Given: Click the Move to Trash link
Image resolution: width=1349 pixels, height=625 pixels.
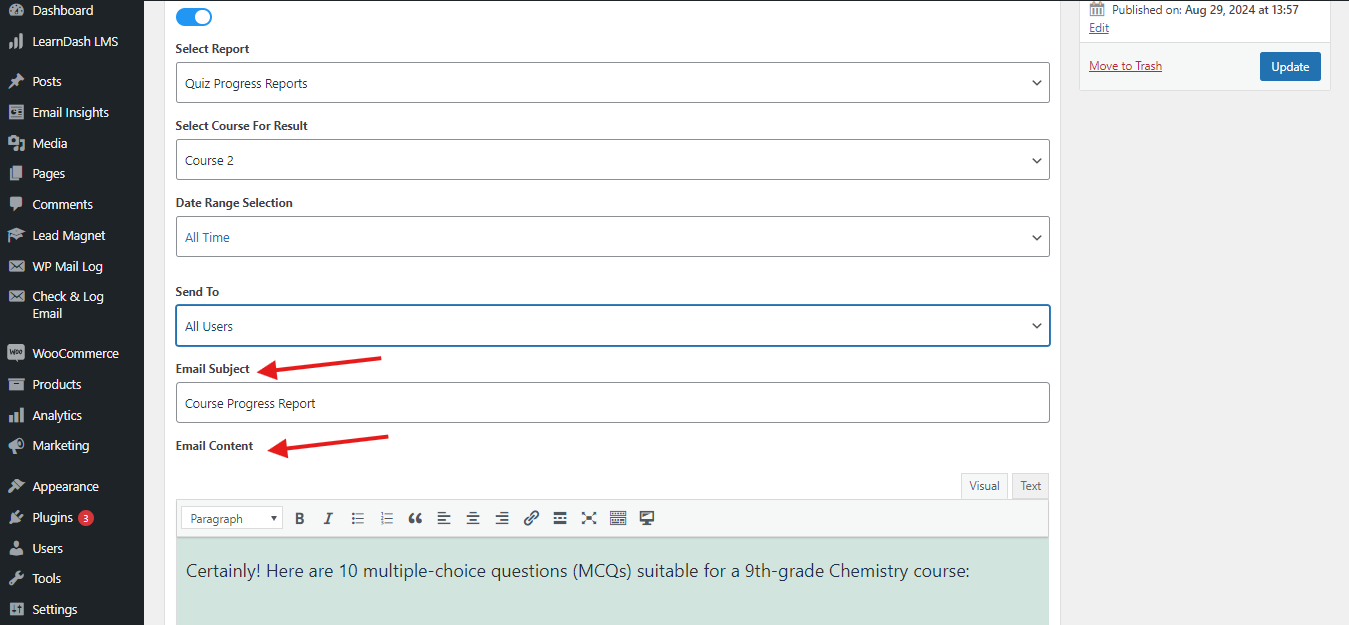Looking at the screenshot, I should pos(1125,66).
